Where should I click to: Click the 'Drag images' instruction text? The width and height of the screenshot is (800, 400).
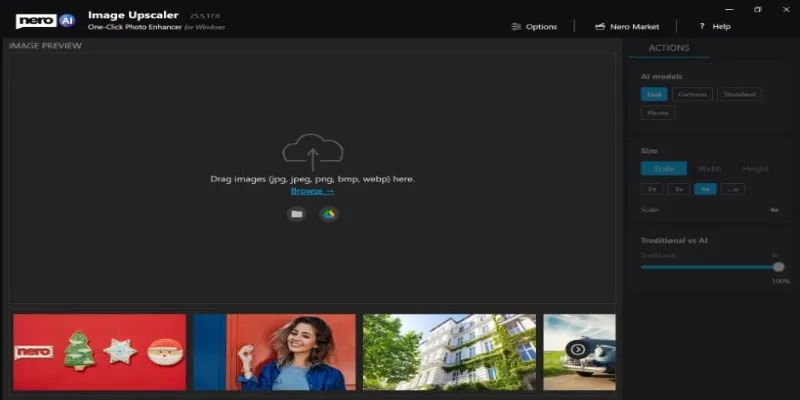click(312, 179)
